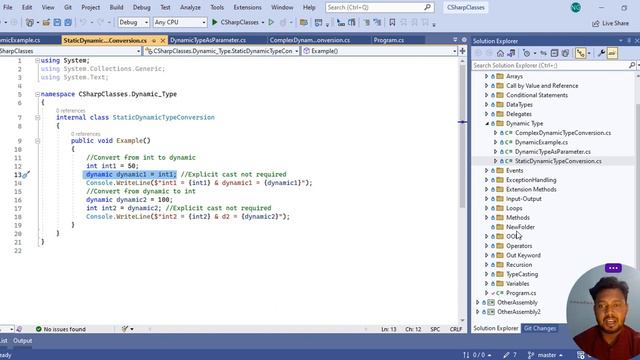Screen dimensions: 640x360
Task: Select DynamicExample.cs in Solution Explorer
Action: [x=541, y=142]
